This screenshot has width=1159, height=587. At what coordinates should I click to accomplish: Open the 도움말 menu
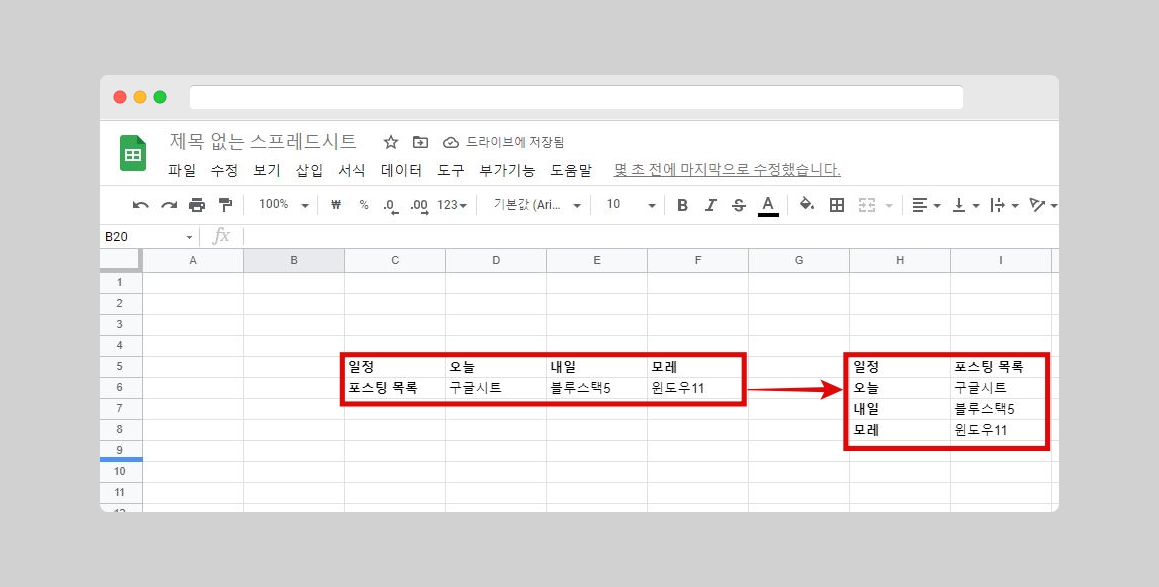[x=571, y=170]
